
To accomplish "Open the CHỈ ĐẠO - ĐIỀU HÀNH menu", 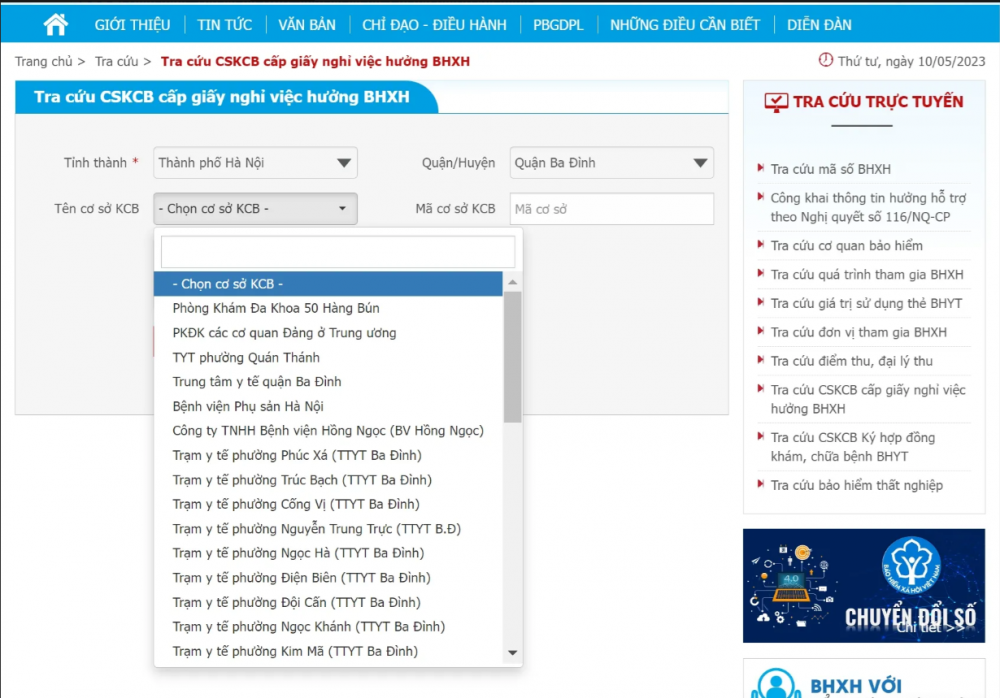I will (x=434, y=25).
